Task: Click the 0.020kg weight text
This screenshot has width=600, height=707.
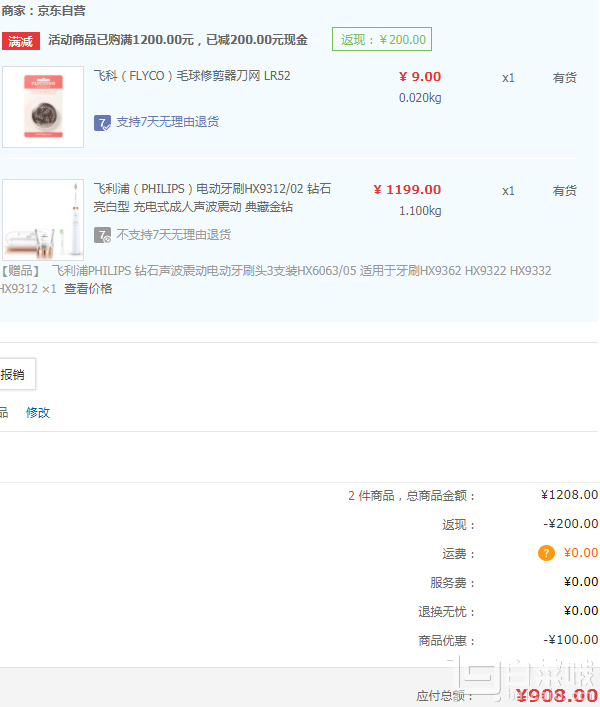Action: (420, 98)
